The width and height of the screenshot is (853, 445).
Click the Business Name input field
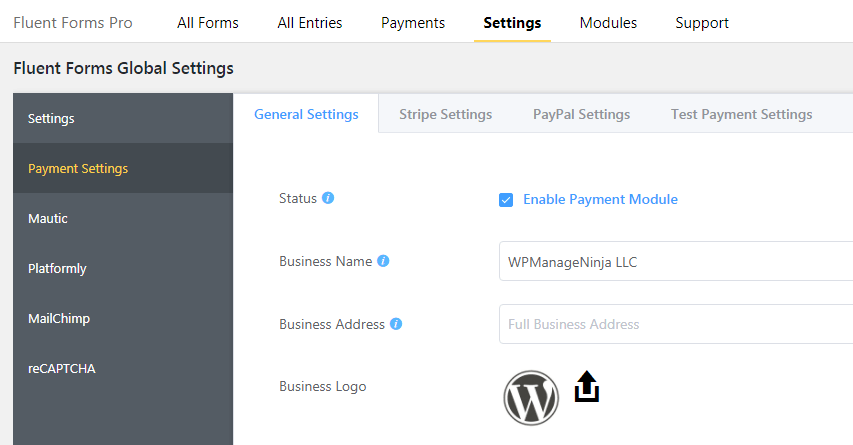pyautogui.click(x=676, y=262)
